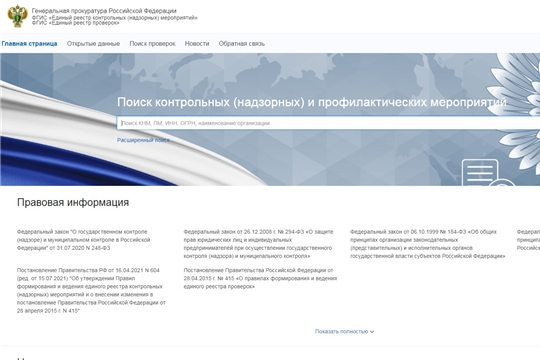Click the banner heading Поиск контрольных мероприятий
This screenshot has width=540, height=360.
(312, 102)
